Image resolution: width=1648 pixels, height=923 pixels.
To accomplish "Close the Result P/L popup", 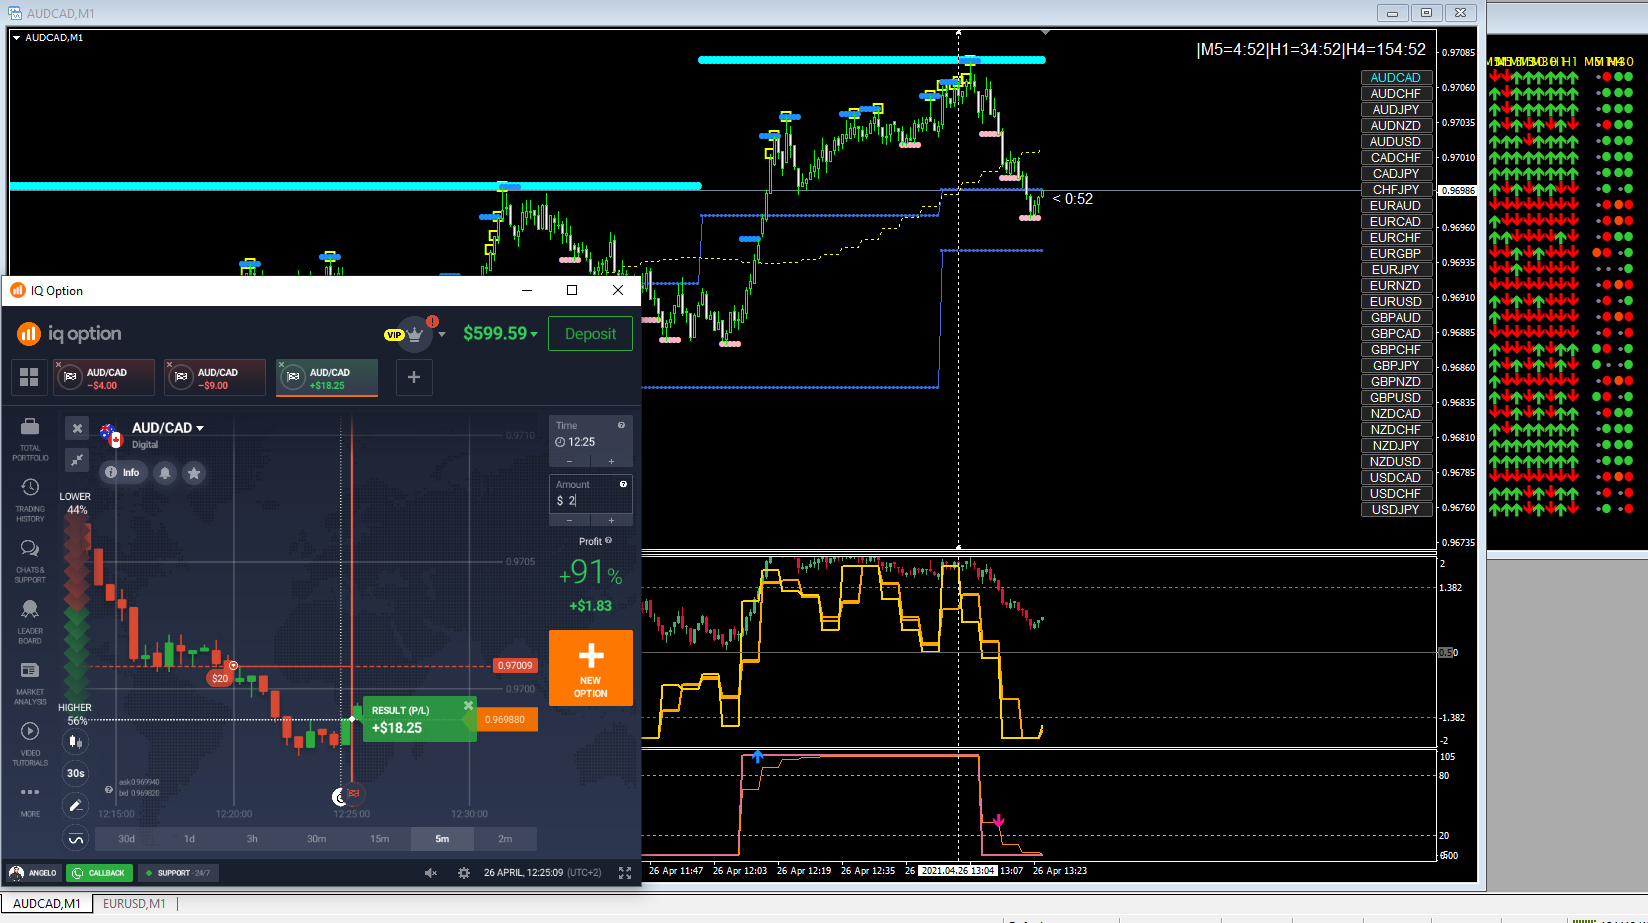I will coord(468,705).
